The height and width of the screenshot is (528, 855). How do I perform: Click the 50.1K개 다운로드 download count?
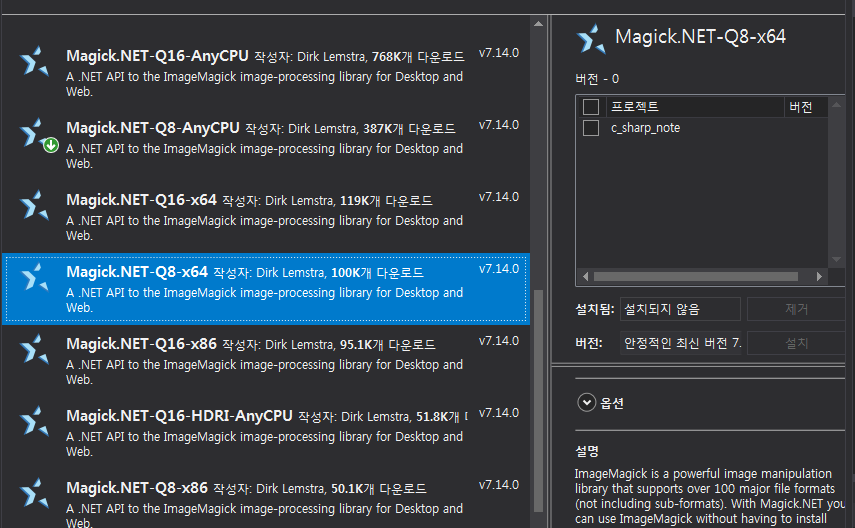pos(379,489)
